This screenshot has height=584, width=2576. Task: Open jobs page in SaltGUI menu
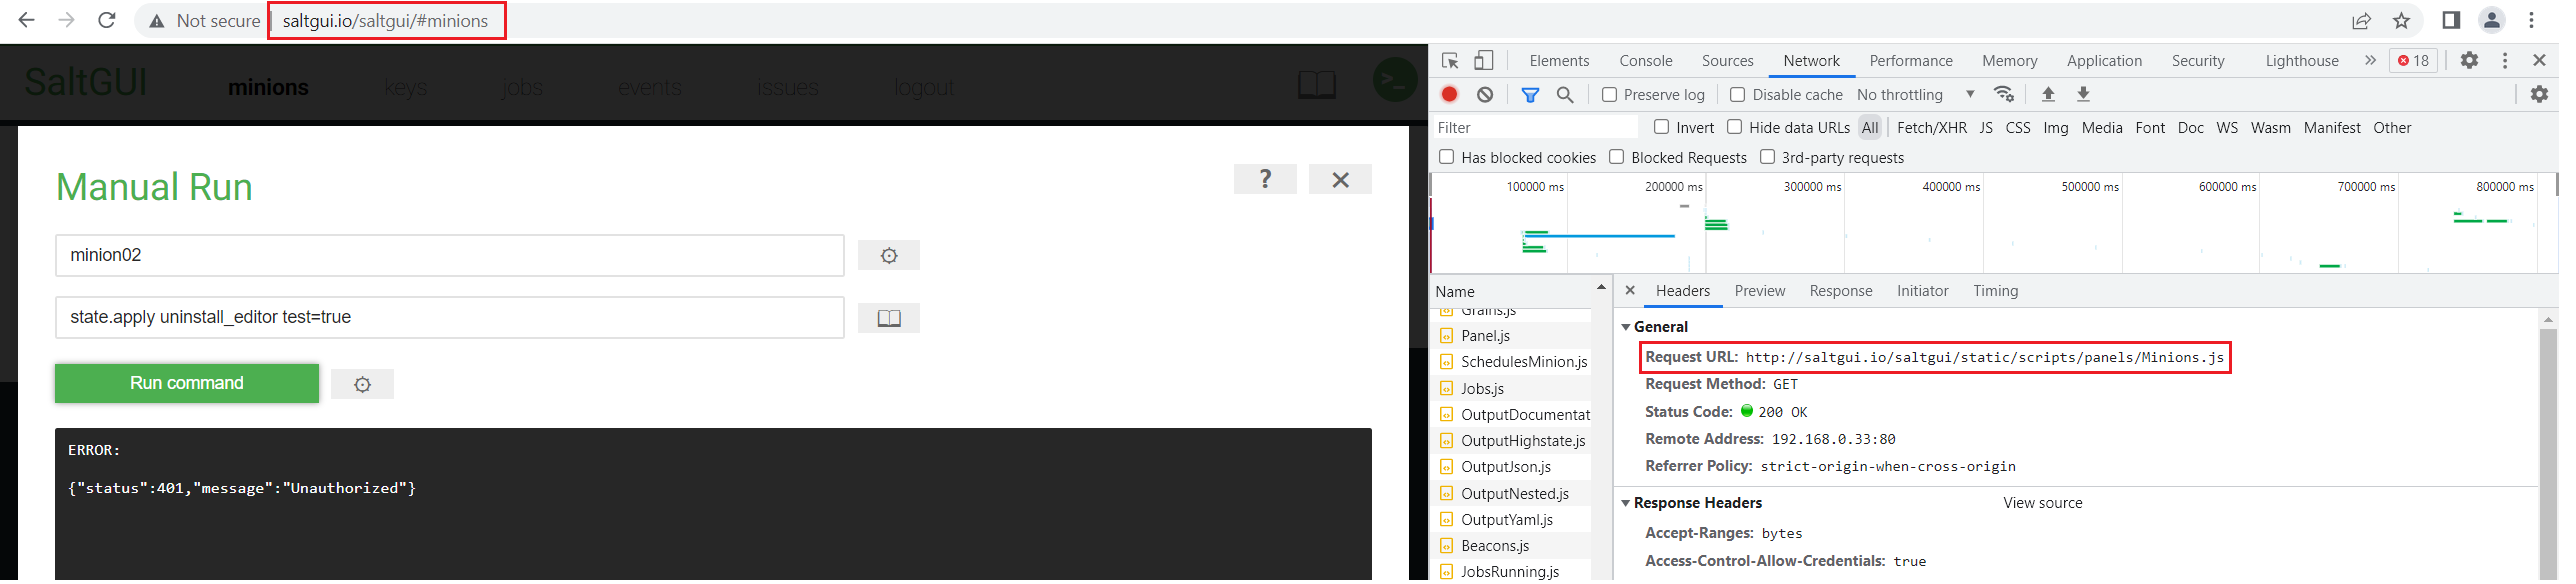tap(522, 88)
